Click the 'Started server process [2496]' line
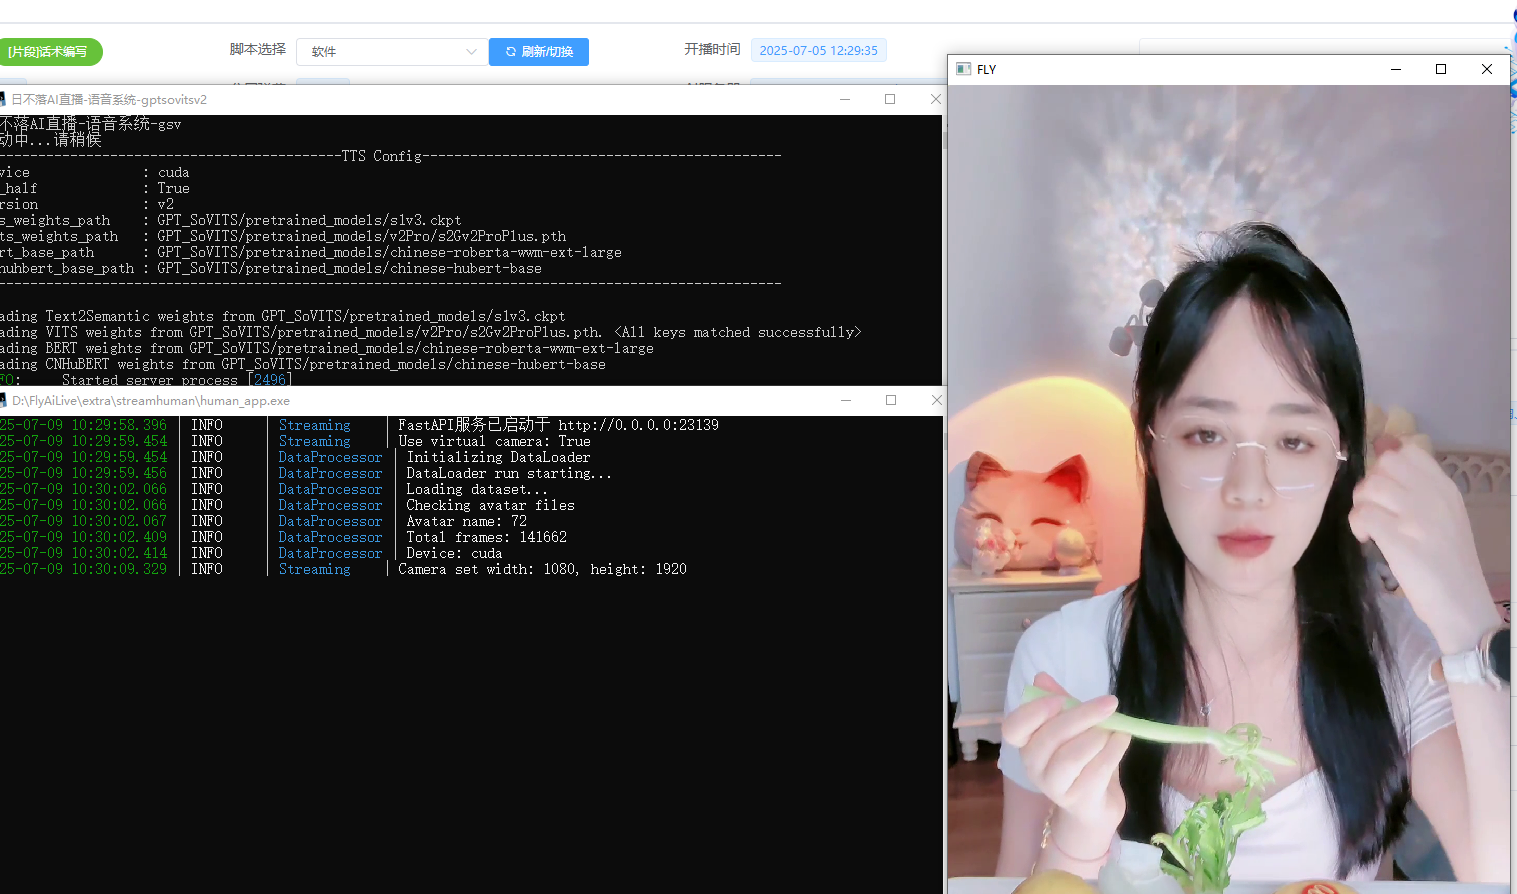The image size is (1517, 894). (176, 380)
